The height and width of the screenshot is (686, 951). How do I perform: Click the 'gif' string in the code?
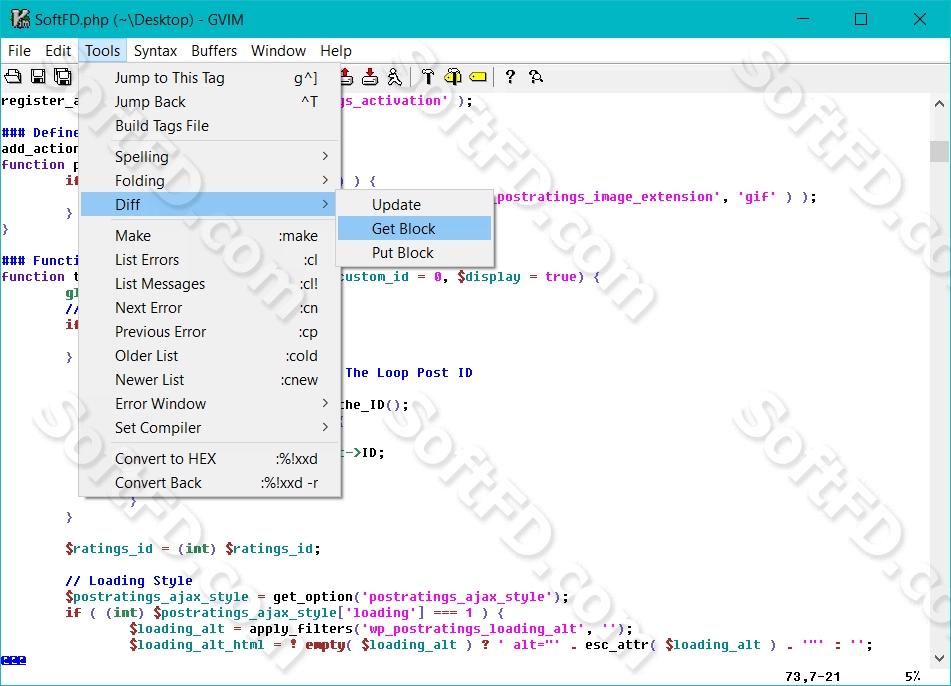point(757,197)
